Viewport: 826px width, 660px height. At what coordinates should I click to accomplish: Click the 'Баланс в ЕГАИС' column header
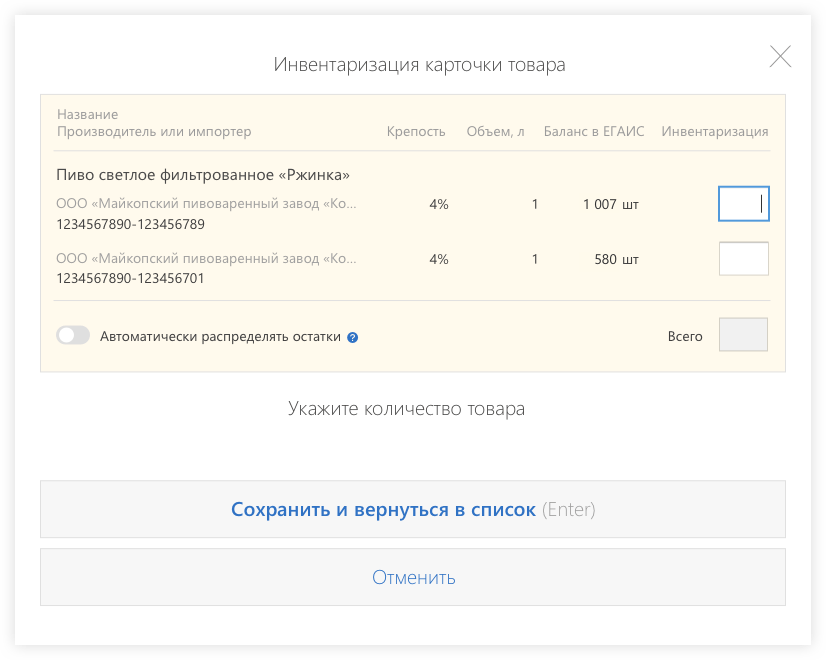(x=594, y=132)
